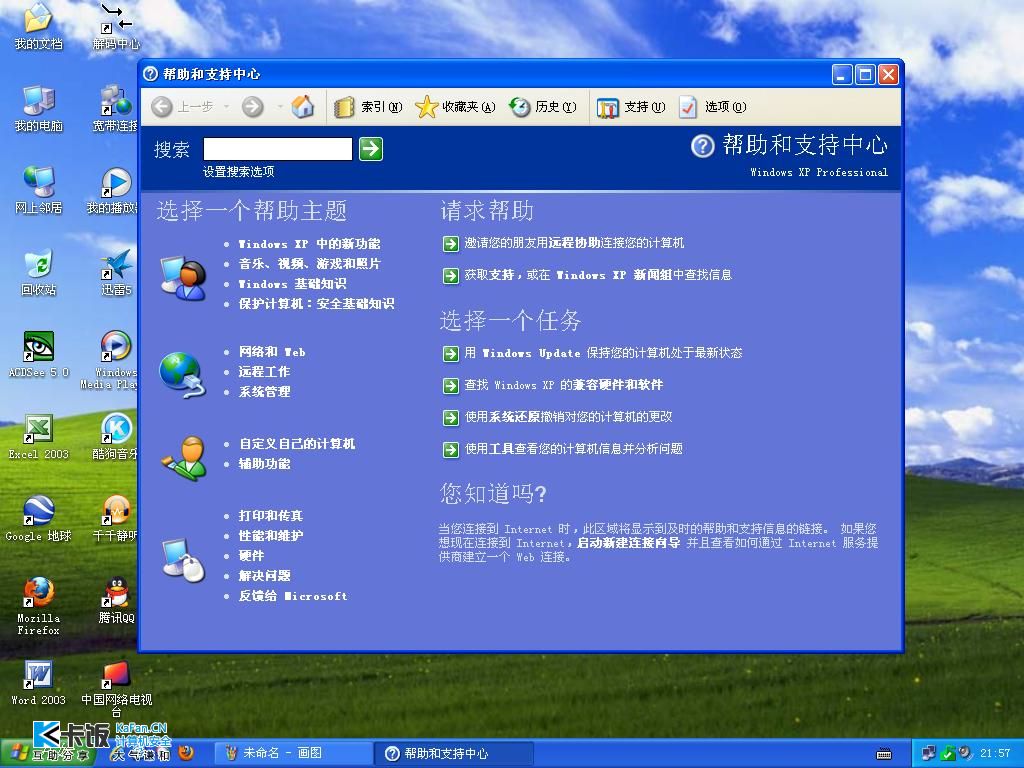The image size is (1024, 768).
Task: Open the Back history dropdown arrow
Action: click(x=226, y=106)
